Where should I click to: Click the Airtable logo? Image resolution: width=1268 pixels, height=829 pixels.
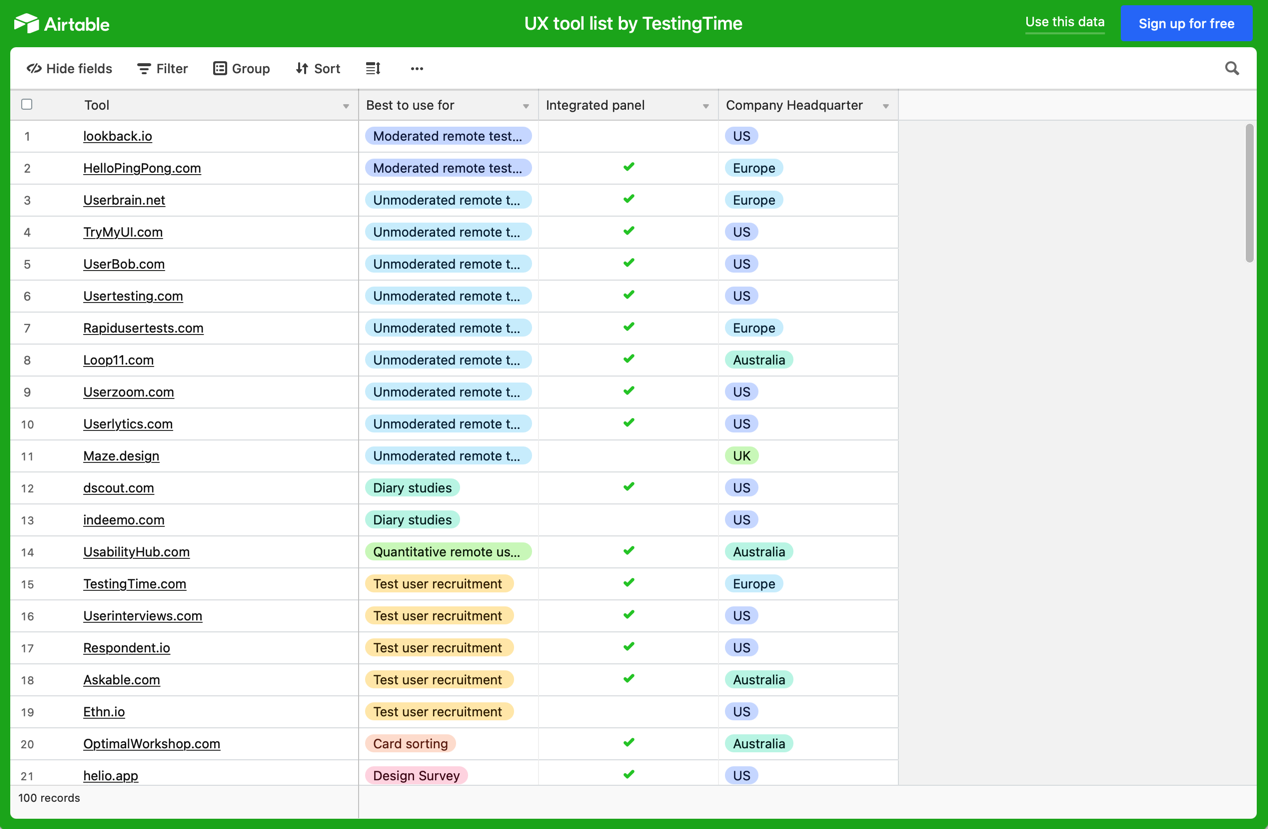61,23
